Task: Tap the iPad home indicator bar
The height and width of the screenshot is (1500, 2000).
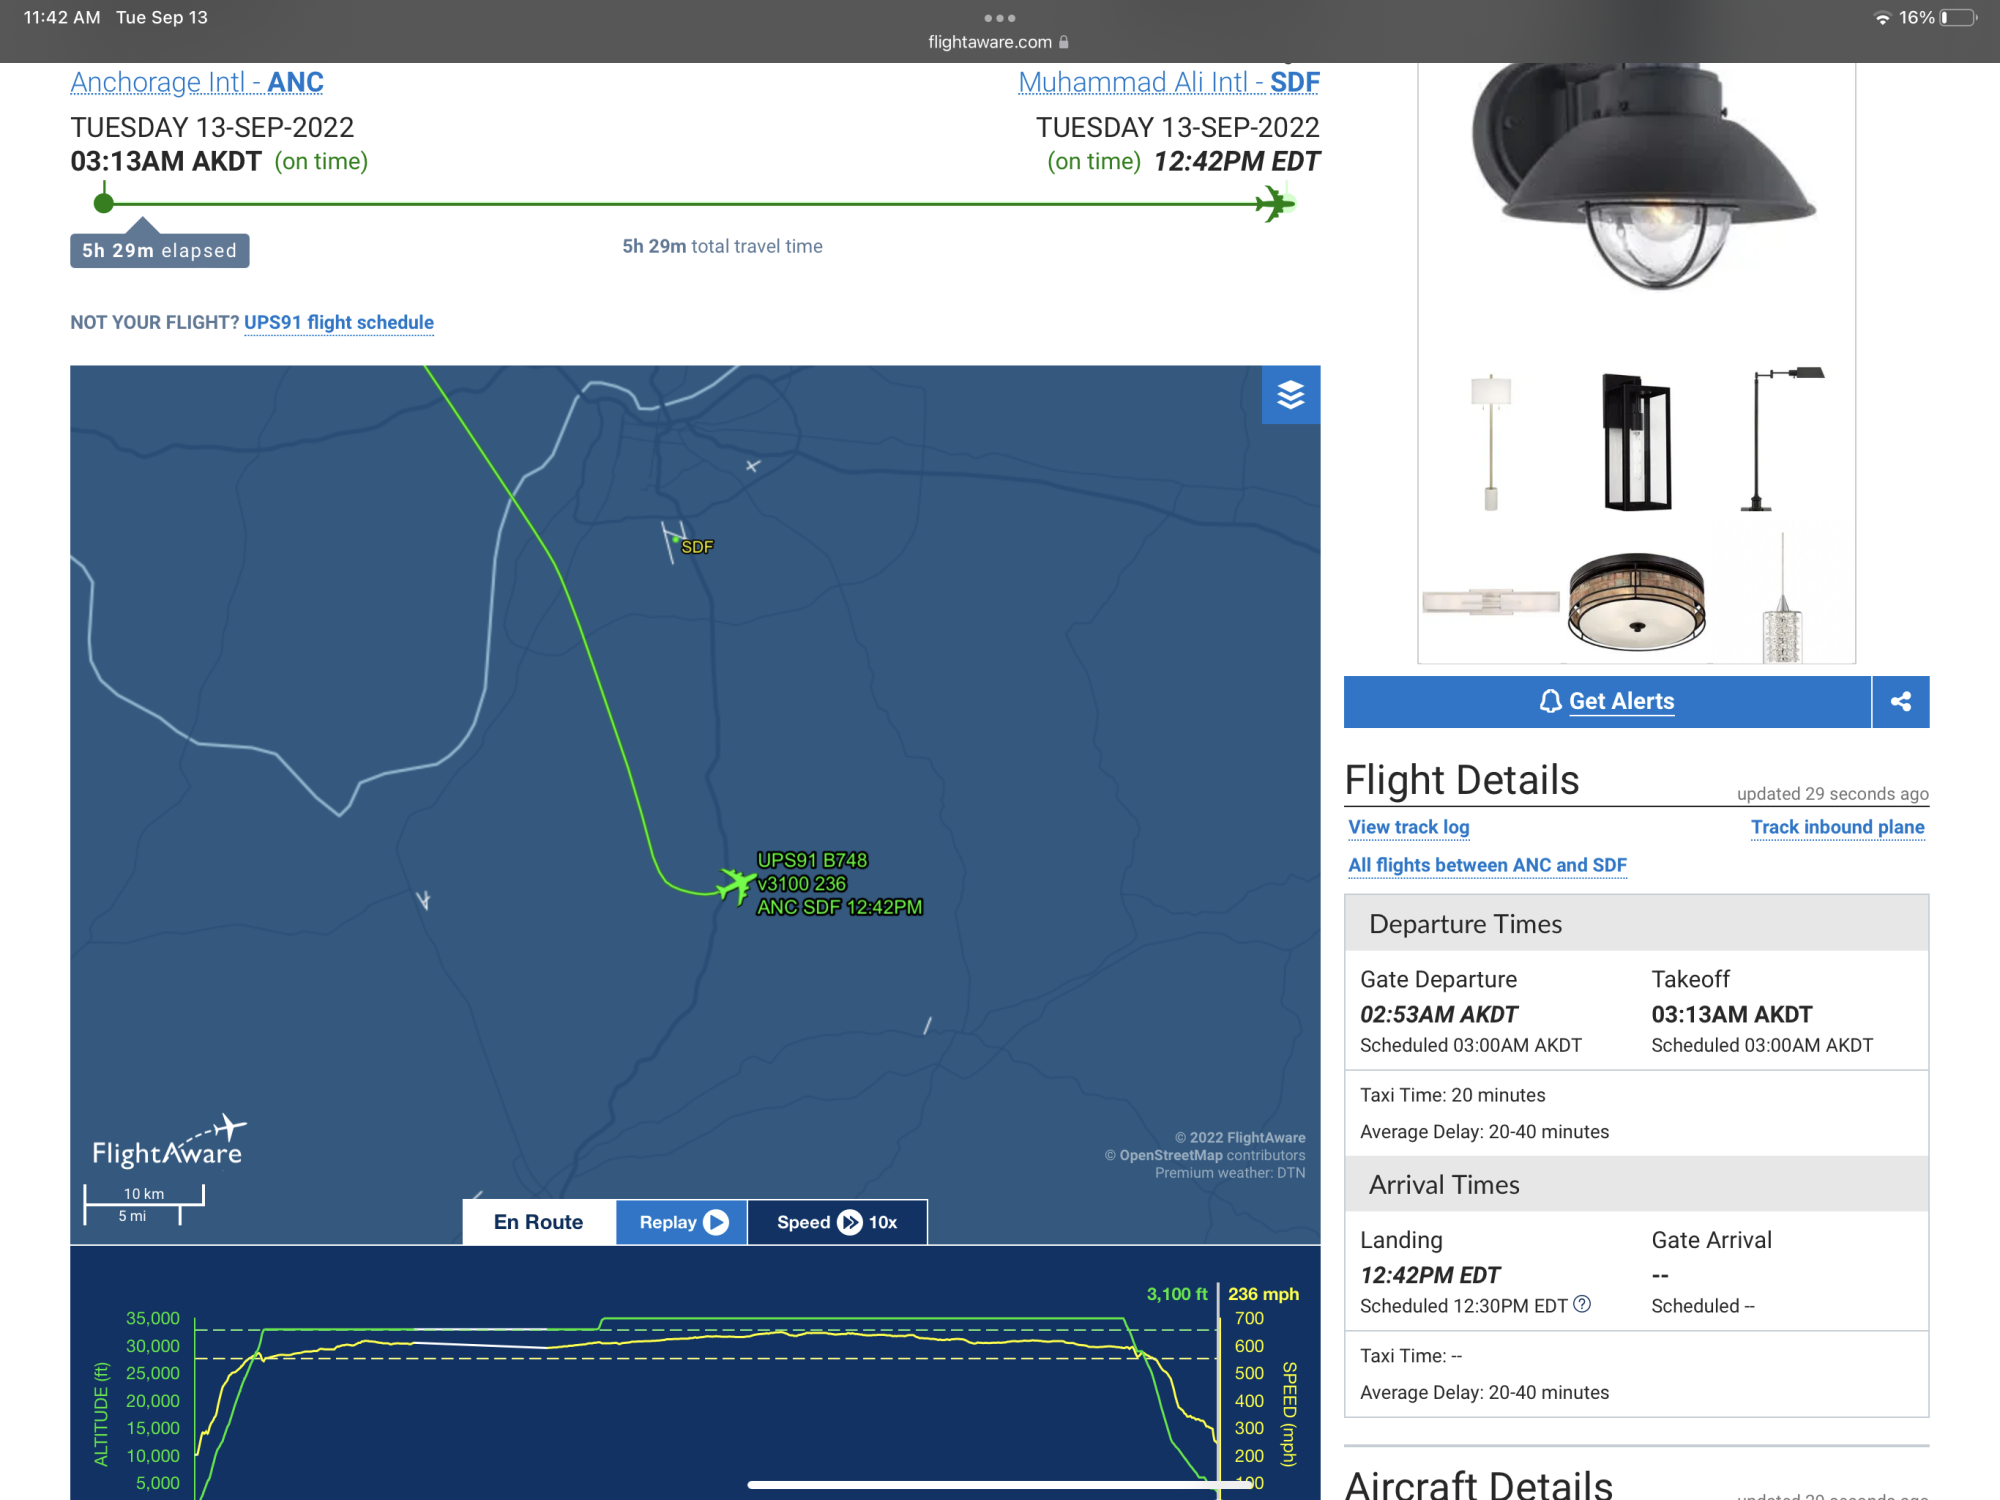Action: [x=999, y=1485]
